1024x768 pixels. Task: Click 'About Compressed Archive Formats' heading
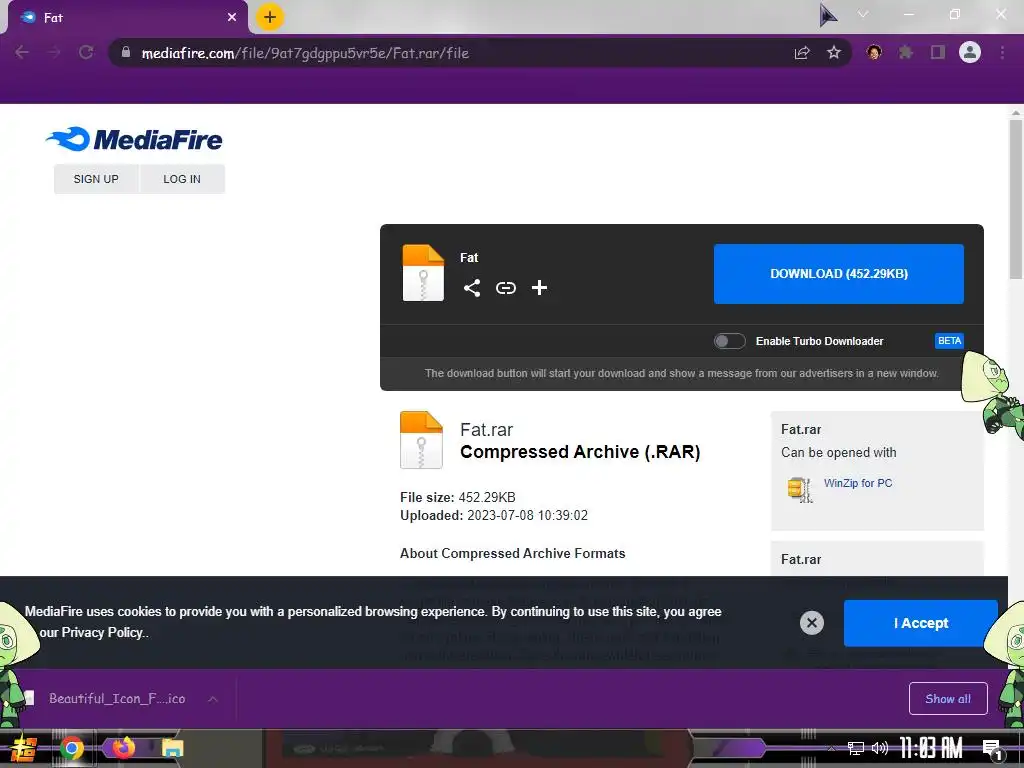click(x=513, y=553)
